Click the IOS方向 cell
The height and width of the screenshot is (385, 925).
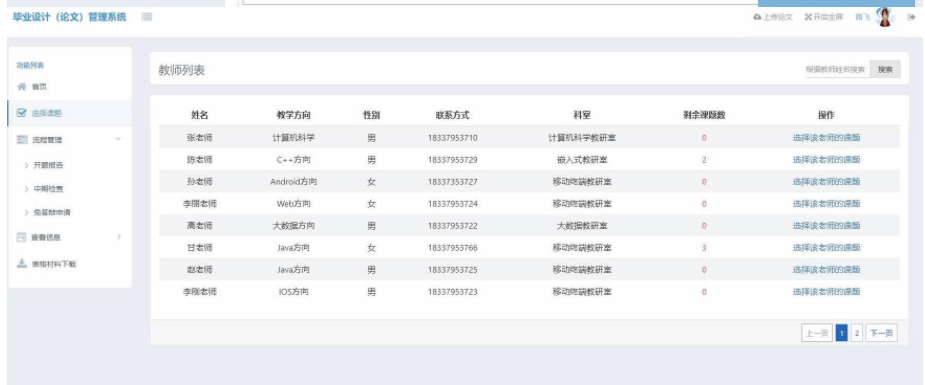(293, 292)
